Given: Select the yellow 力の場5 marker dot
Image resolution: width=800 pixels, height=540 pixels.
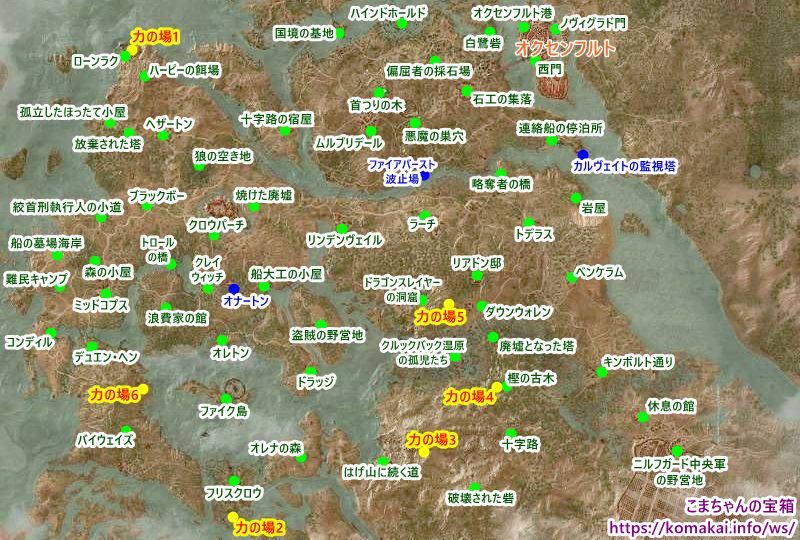Looking at the screenshot, I should 449,304.
